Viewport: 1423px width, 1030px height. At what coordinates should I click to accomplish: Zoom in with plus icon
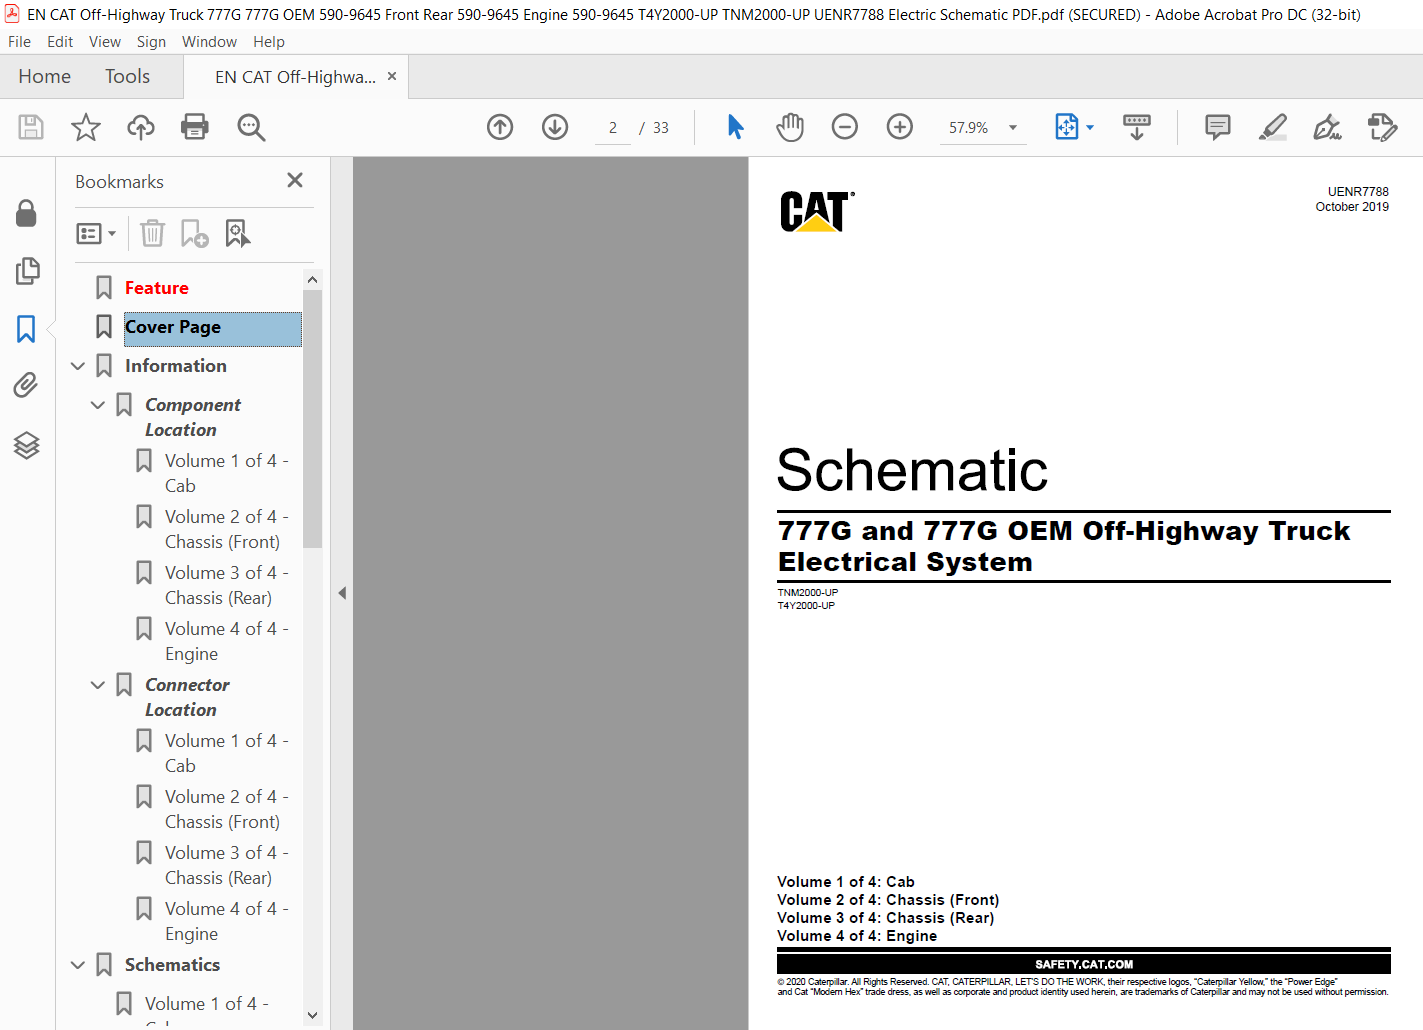[900, 127]
